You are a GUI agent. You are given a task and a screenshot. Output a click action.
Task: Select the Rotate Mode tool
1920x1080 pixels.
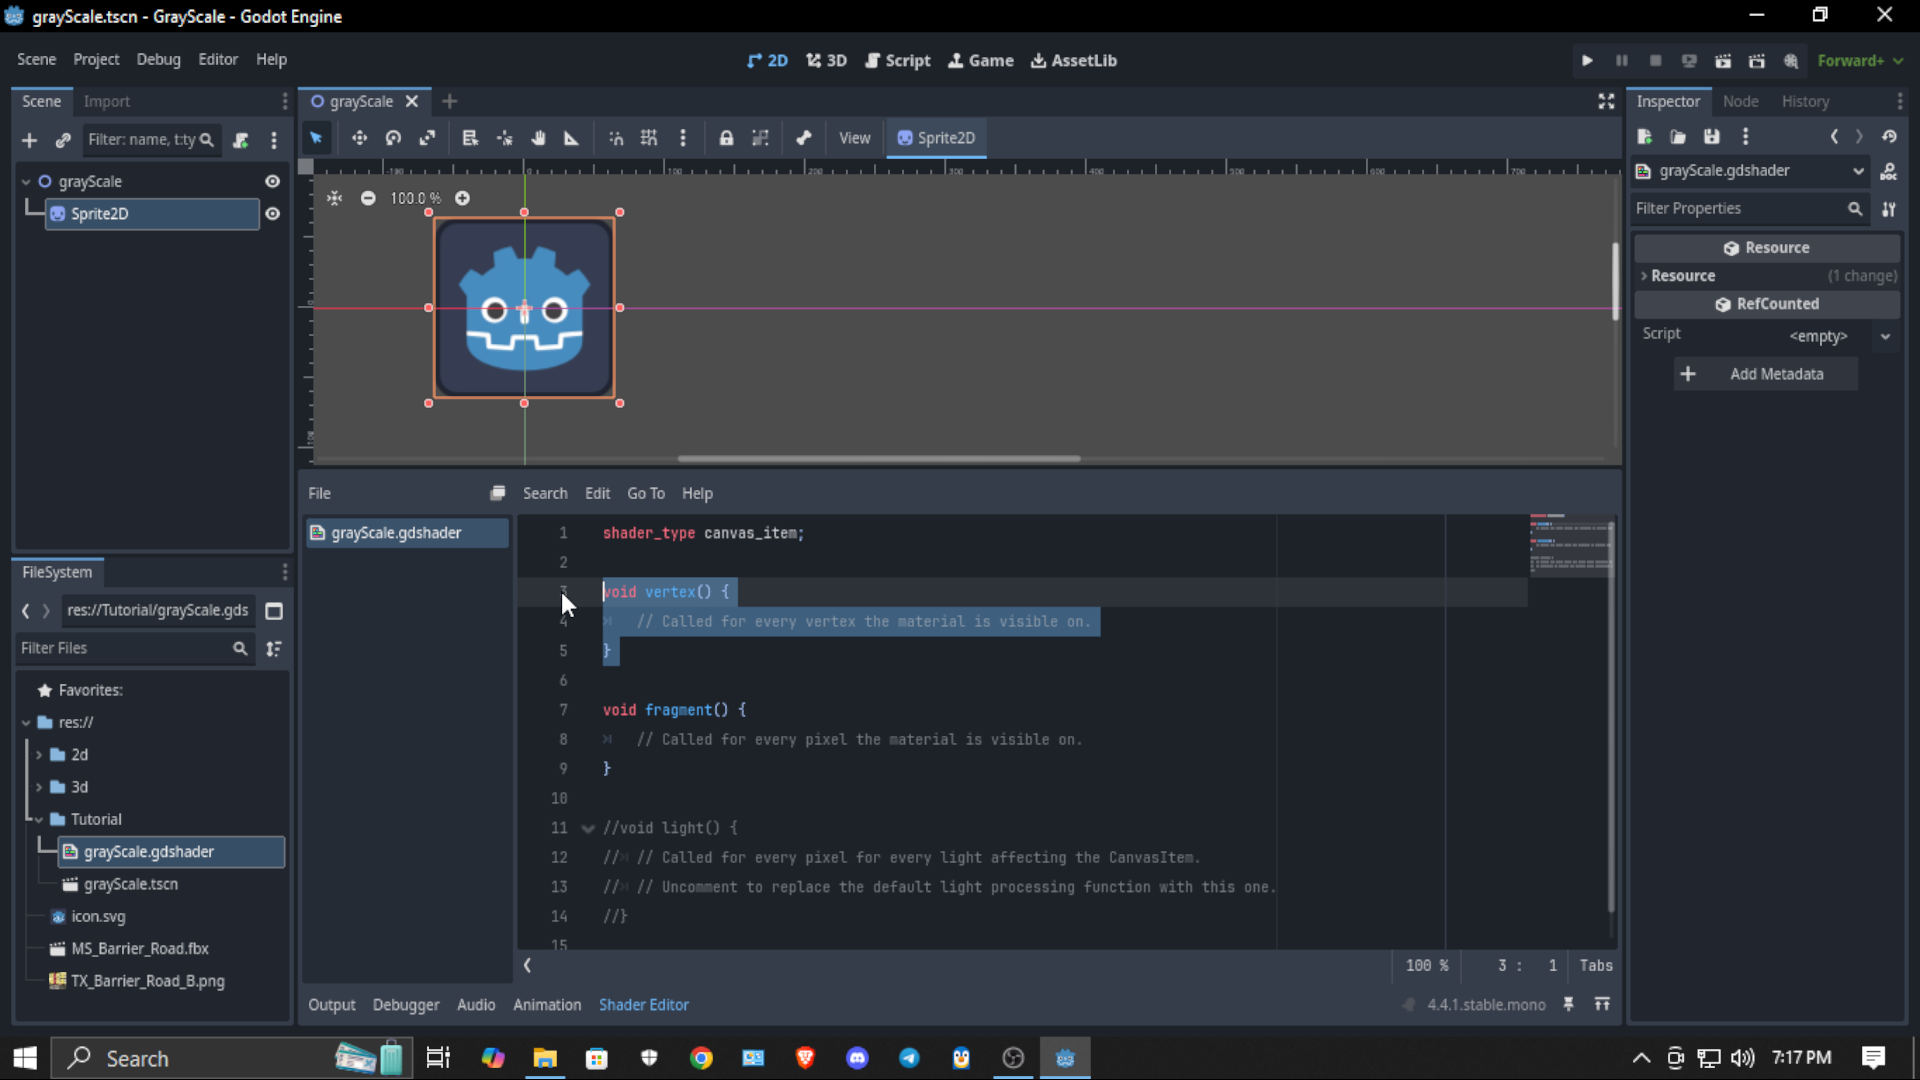pyautogui.click(x=393, y=138)
